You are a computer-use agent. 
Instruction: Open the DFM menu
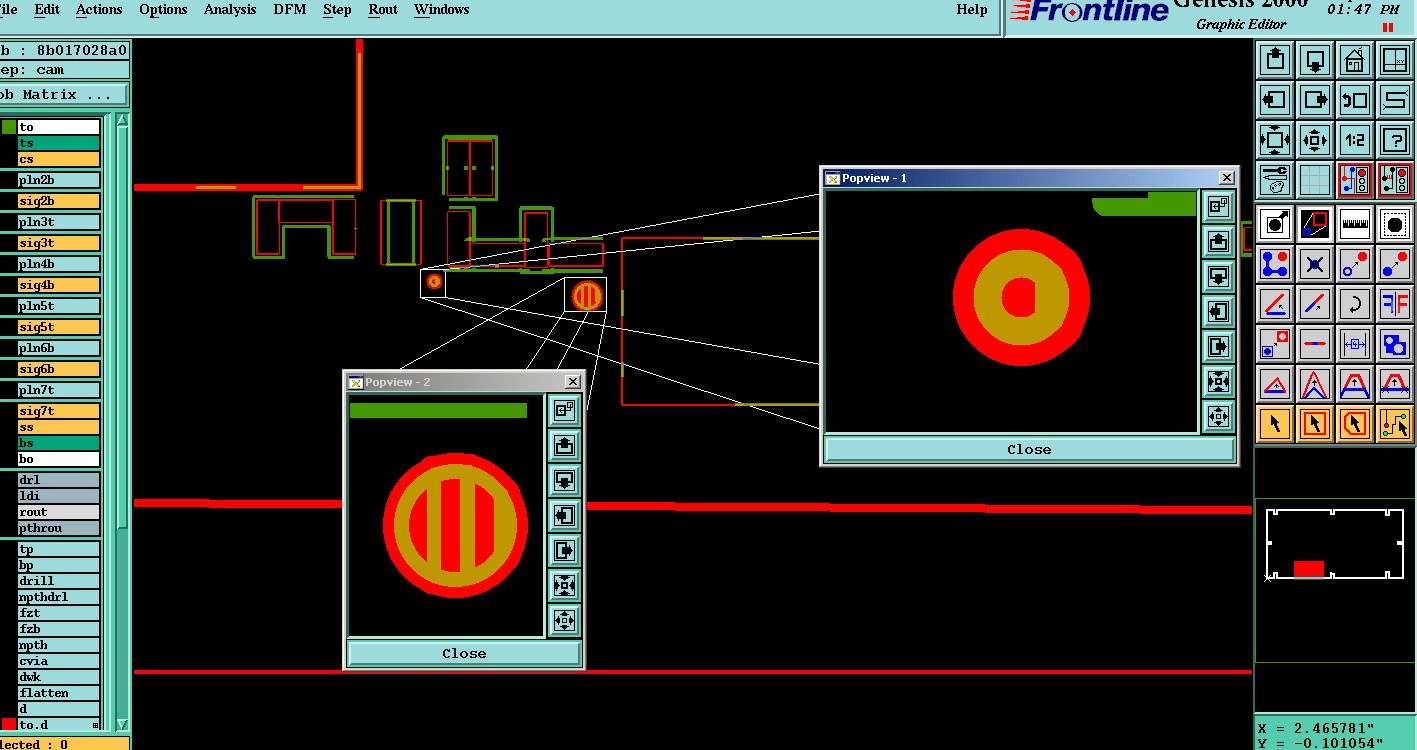pos(290,9)
